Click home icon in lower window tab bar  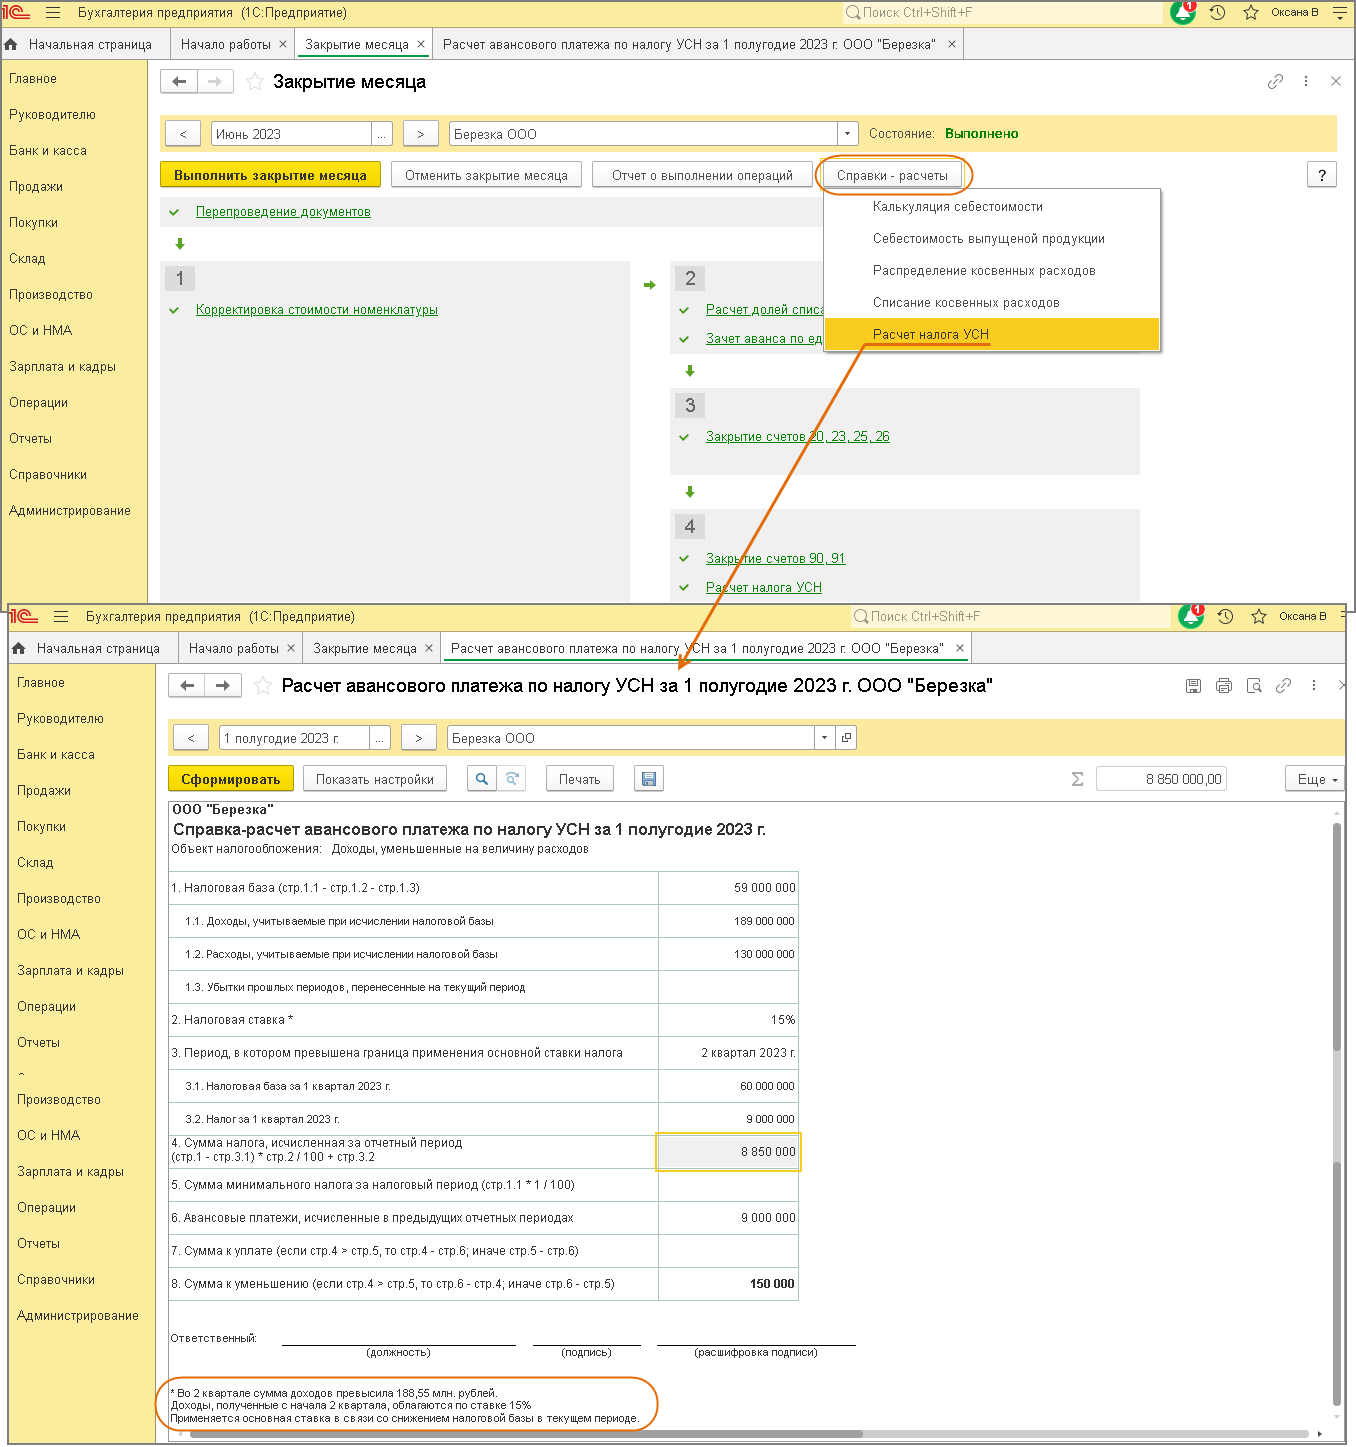tap(19, 648)
